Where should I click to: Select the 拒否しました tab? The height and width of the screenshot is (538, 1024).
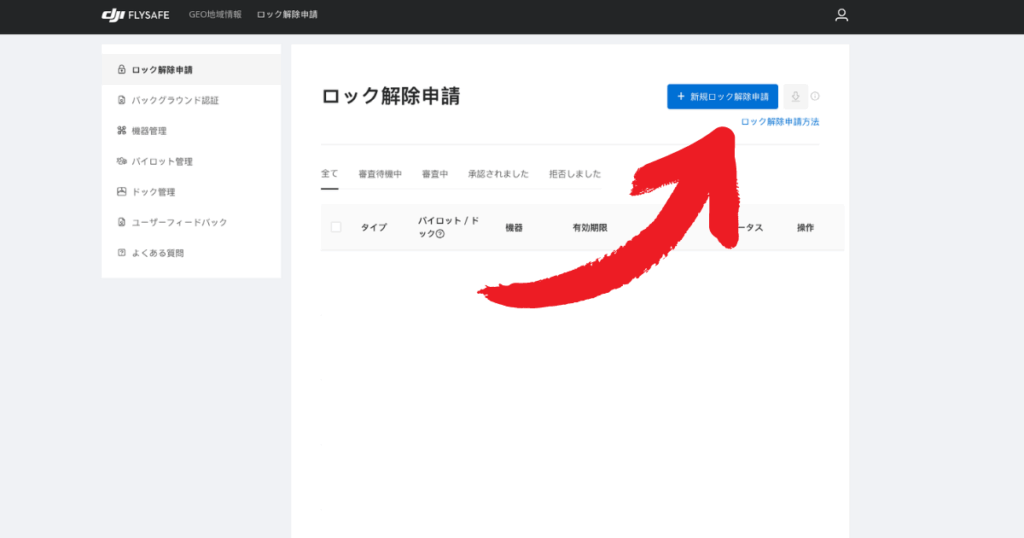tap(575, 174)
